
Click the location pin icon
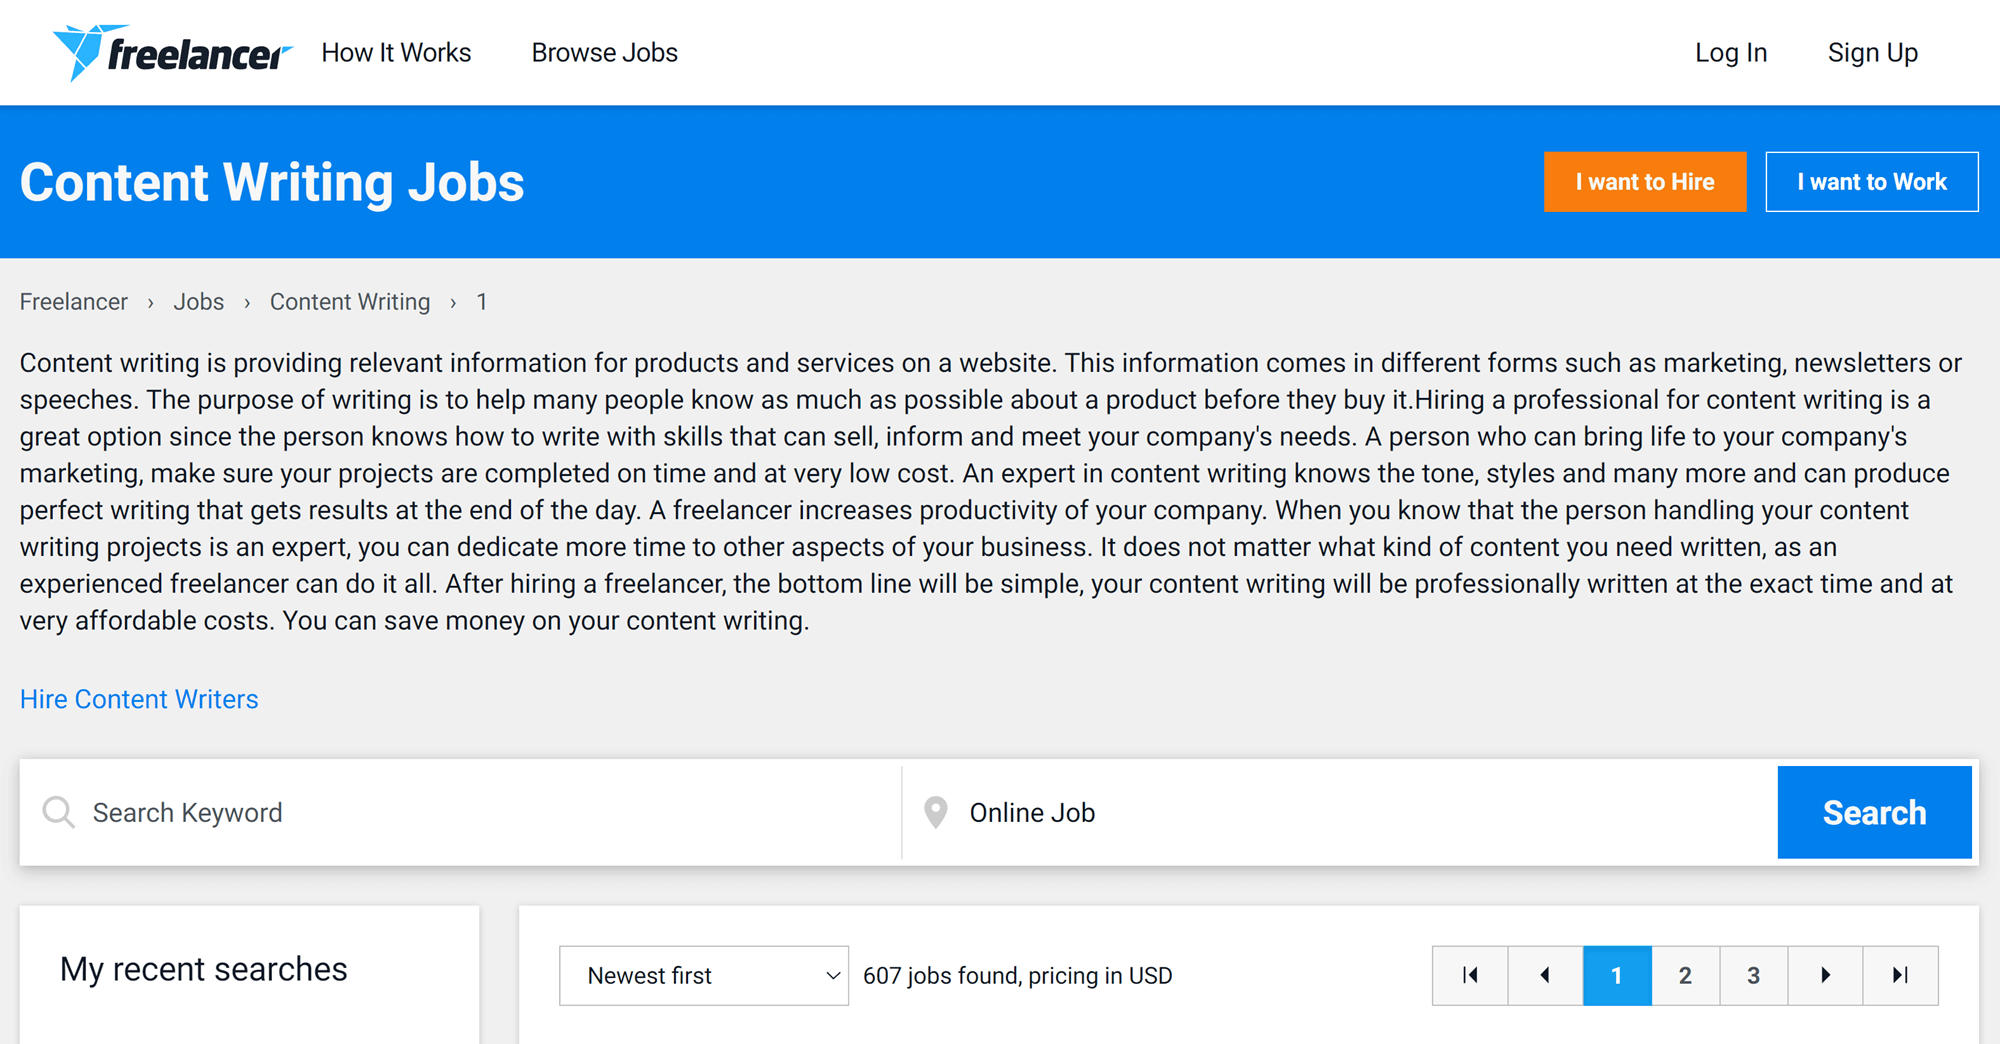click(x=935, y=812)
